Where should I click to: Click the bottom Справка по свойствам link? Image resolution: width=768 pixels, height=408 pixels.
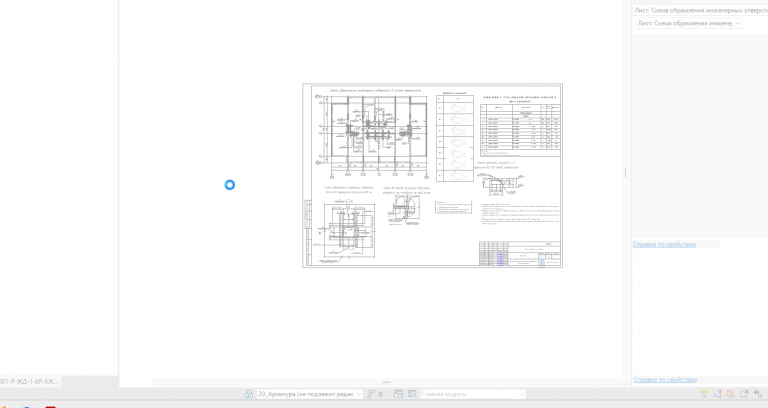tap(665, 379)
